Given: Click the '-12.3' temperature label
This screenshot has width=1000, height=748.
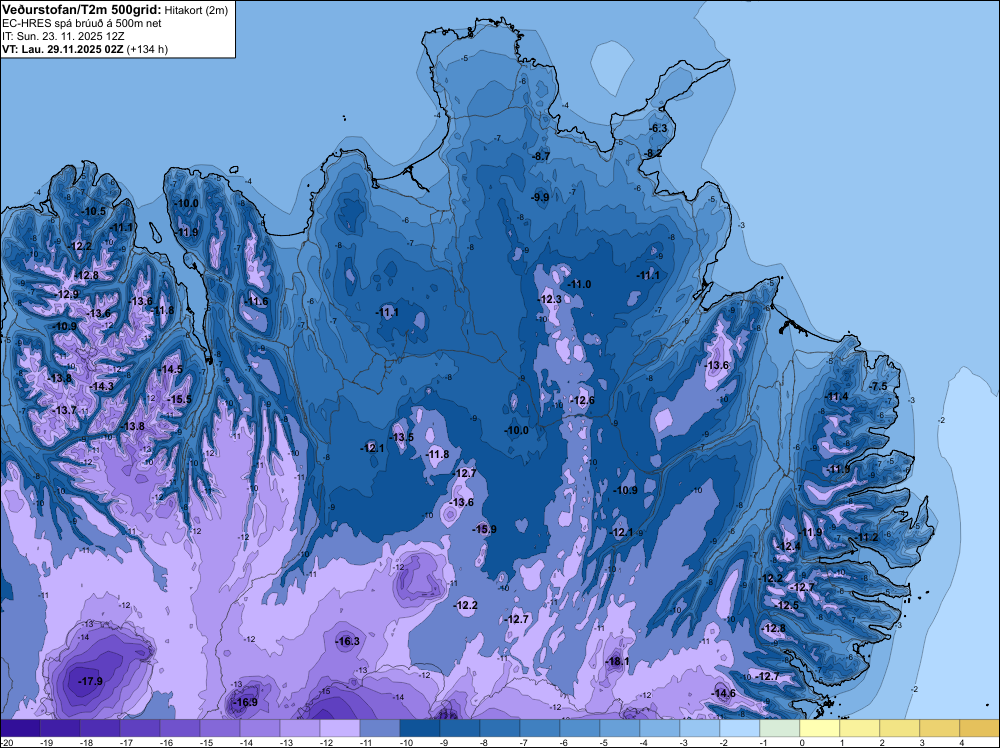Looking at the screenshot, I should pyautogui.click(x=550, y=299).
